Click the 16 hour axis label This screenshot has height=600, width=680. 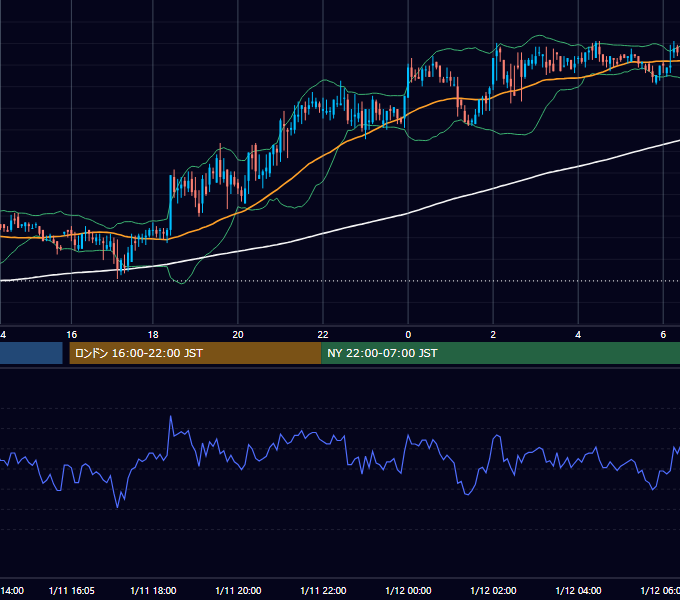(x=72, y=335)
